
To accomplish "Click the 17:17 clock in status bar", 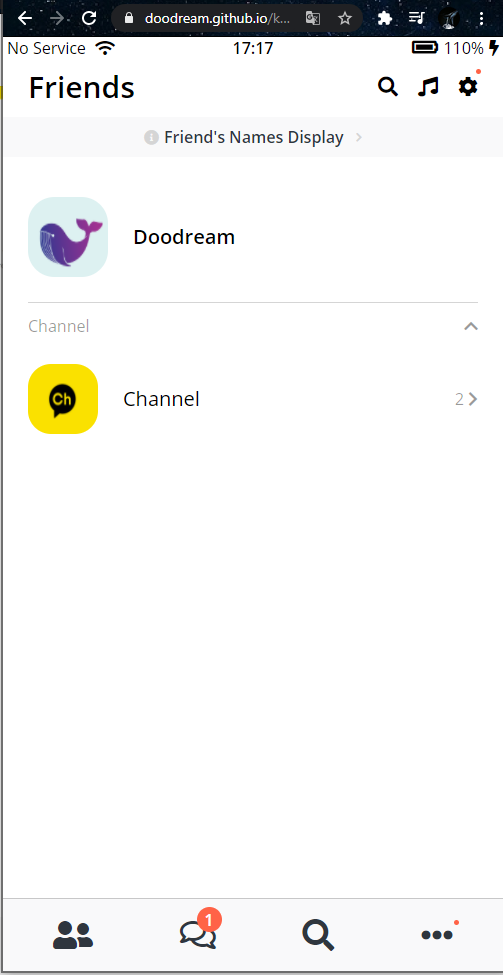I will coord(253,48).
